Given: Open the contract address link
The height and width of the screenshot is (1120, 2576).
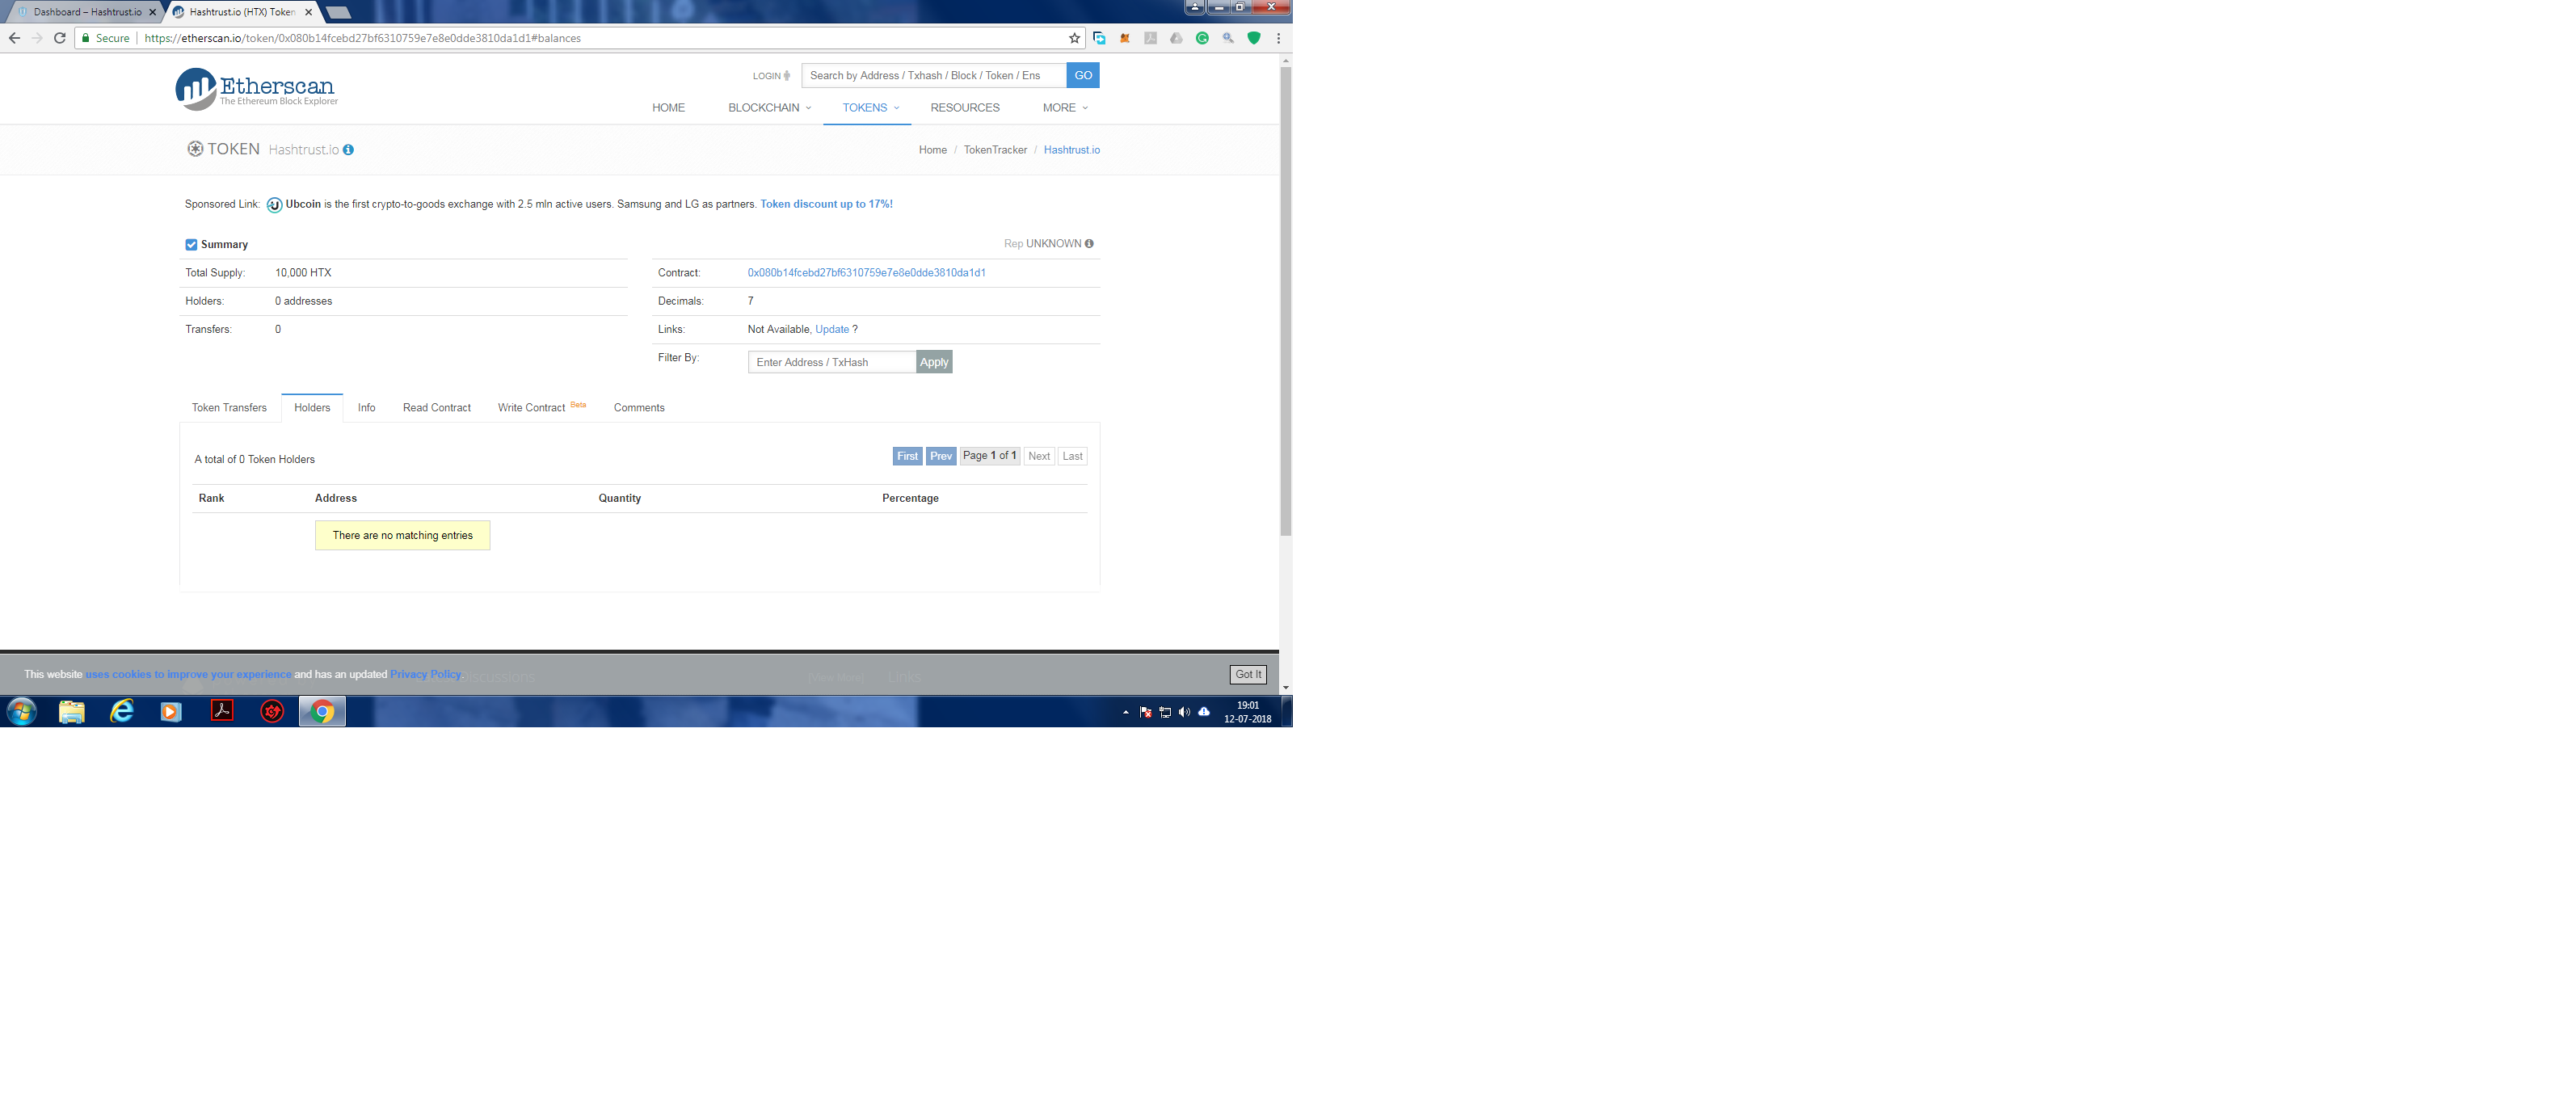Looking at the screenshot, I should [866, 273].
